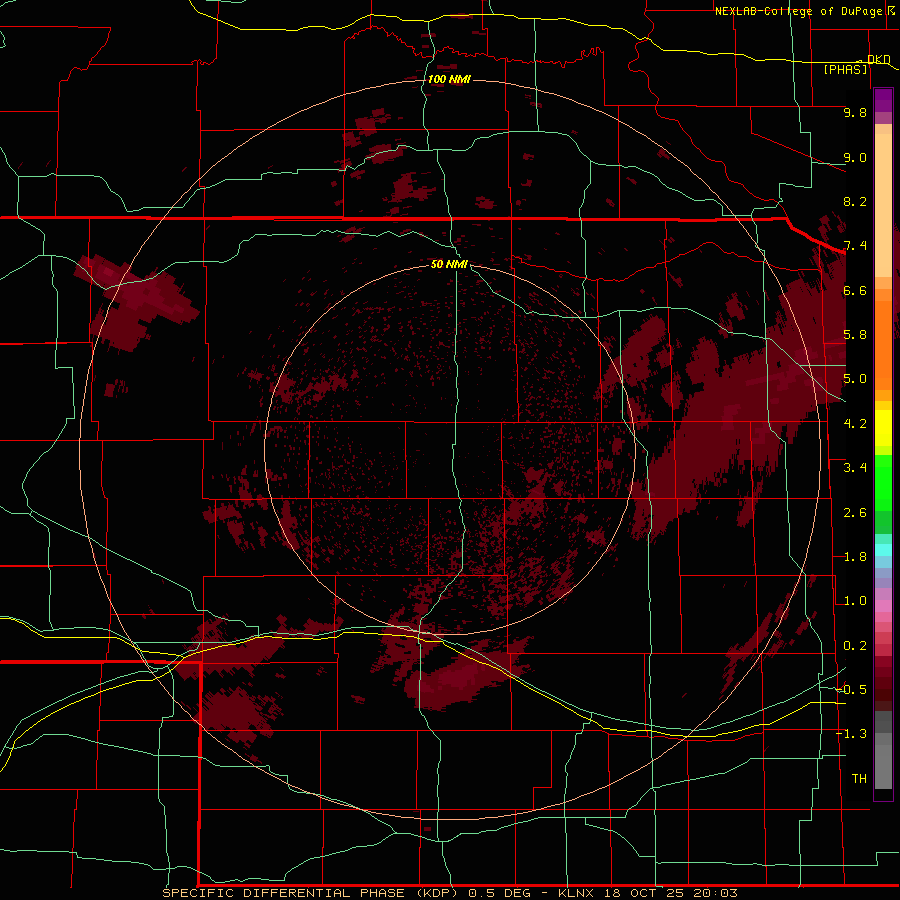
Task: Pick the bright green segment of color bar
Action: (883, 482)
